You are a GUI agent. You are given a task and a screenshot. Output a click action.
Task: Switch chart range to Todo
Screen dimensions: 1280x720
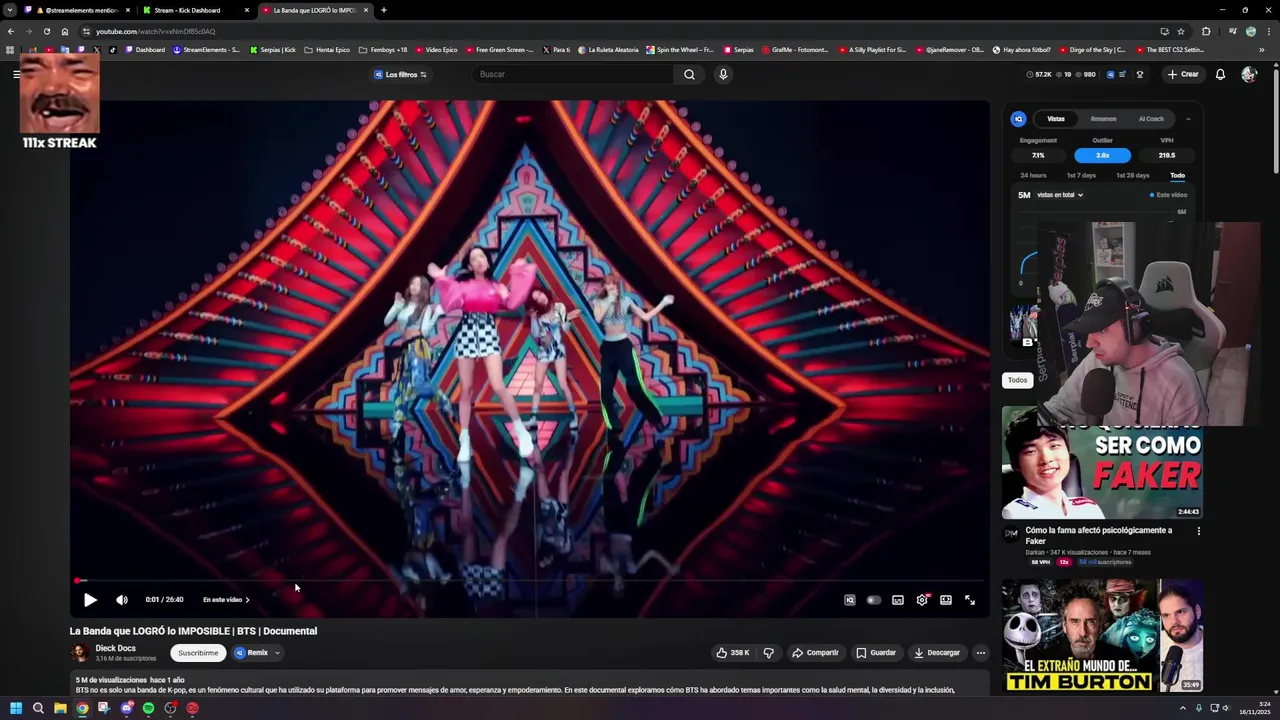pos(1177,176)
